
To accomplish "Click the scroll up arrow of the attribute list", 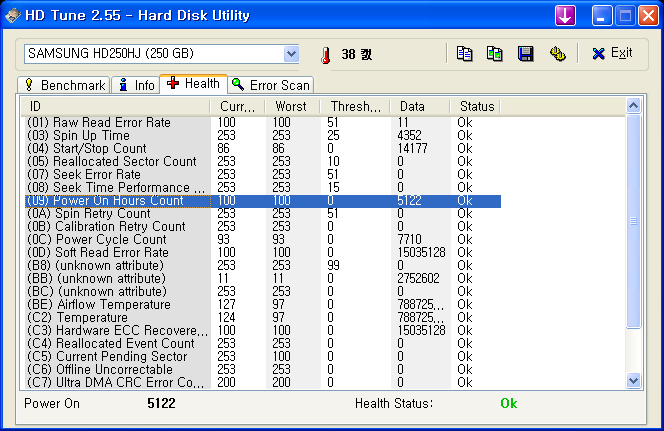I will pos(633,105).
